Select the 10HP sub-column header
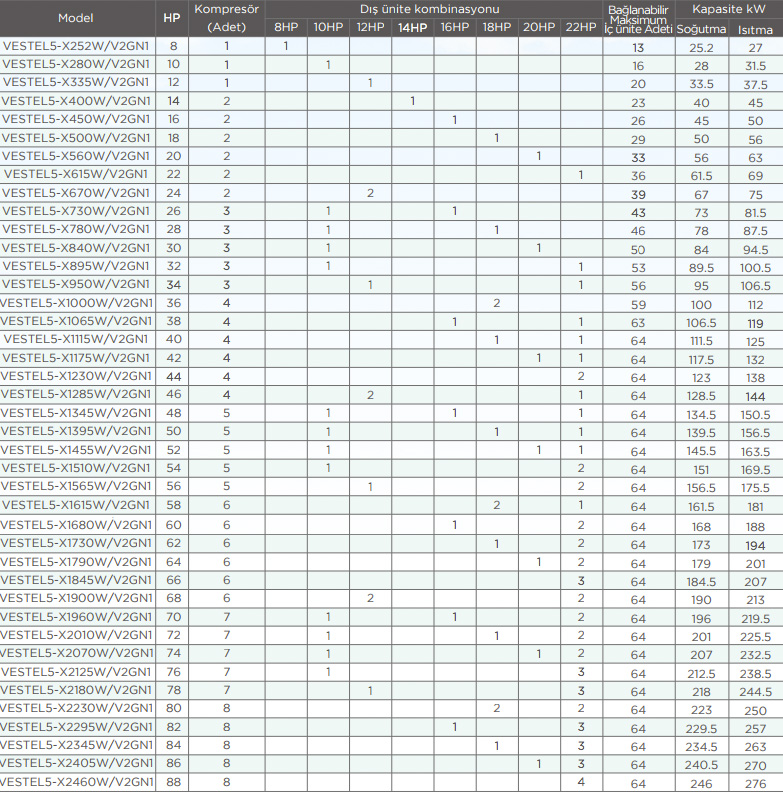The image size is (783, 792). [328, 27]
